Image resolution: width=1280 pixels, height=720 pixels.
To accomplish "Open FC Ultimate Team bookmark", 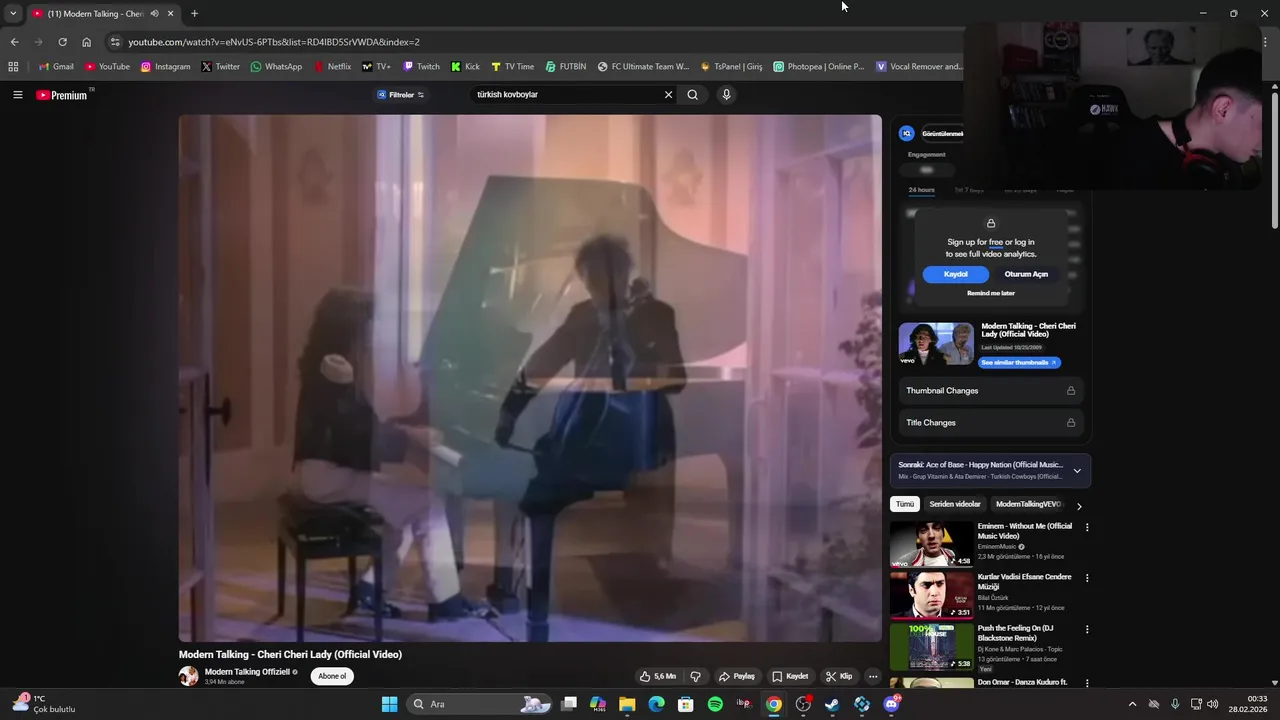I will click(643, 66).
